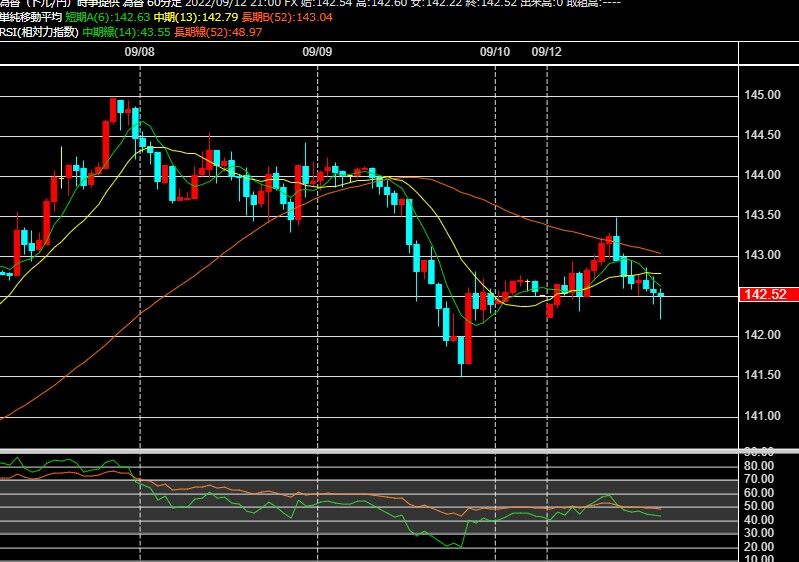Select the tall red candle at the 141.50 low
This screenshot has height=562, width=799.
[x=468, y=328]
